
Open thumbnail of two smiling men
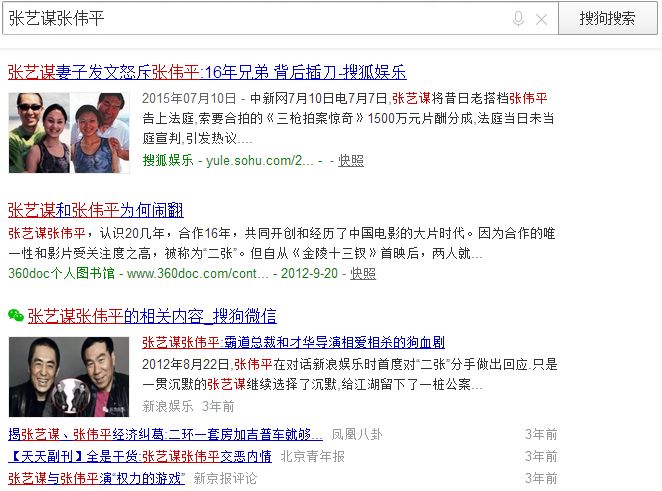[x=69, y=377]
